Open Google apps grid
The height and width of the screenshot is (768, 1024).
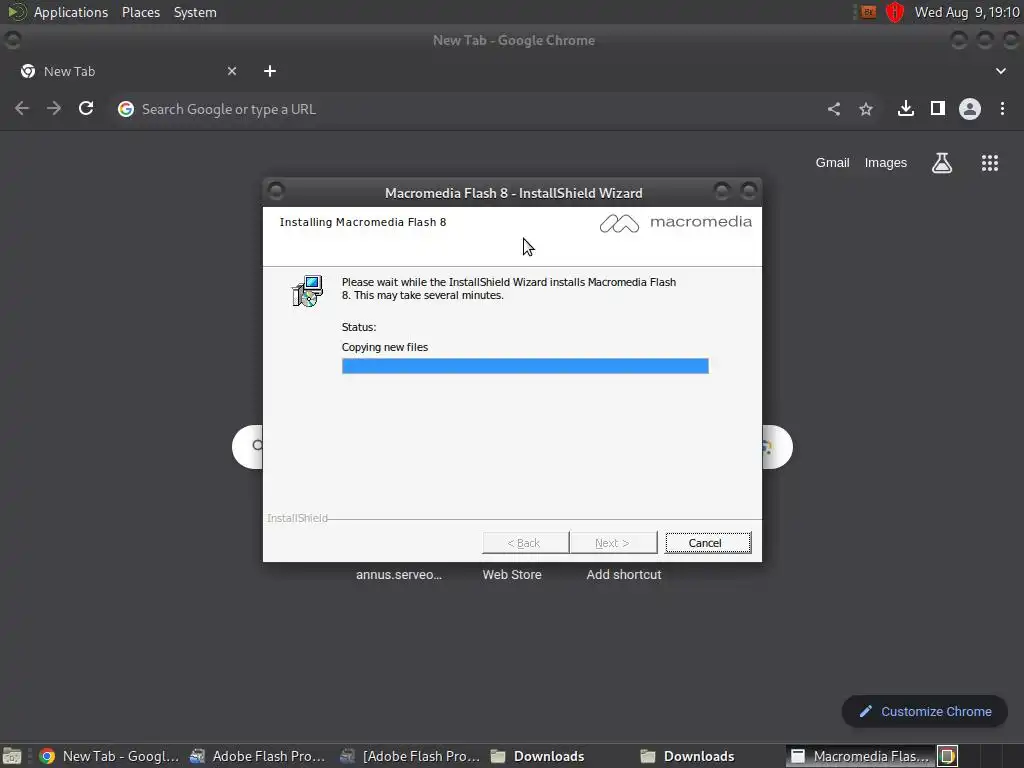[990, 163]
